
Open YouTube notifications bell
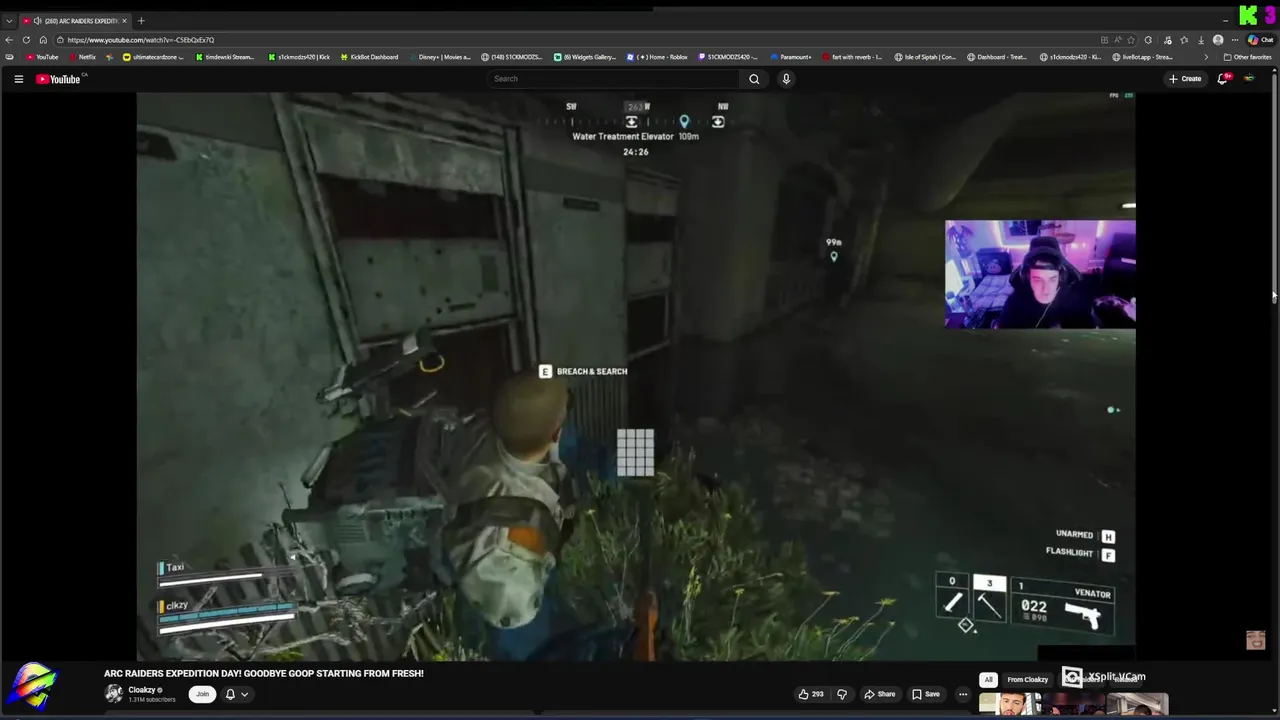tap(1222, 79)
